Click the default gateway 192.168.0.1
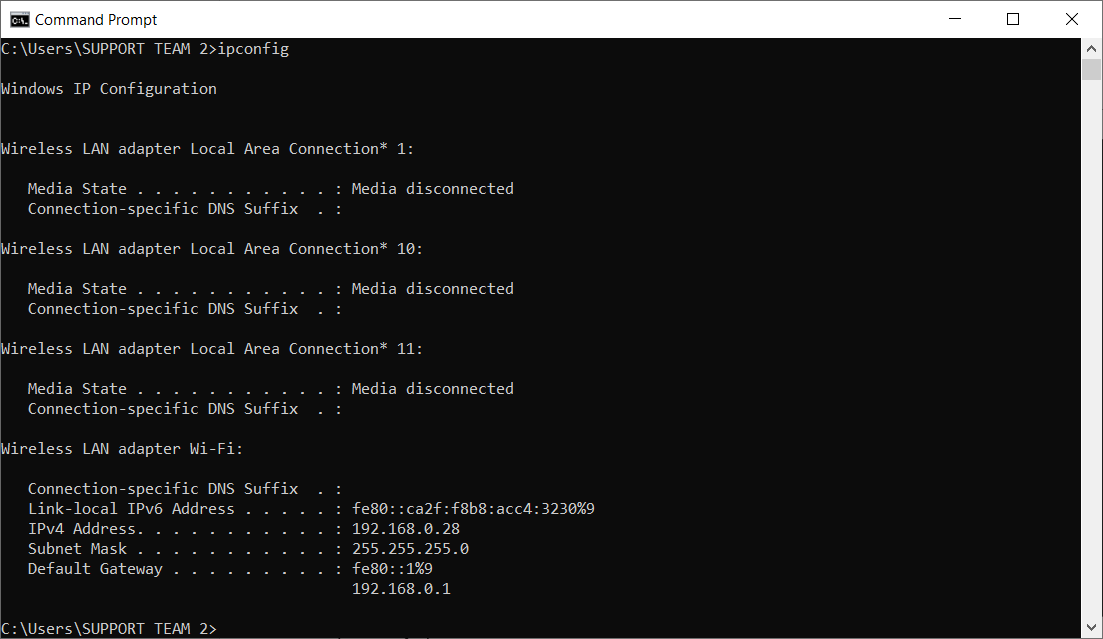 click(x=401, y=589)
